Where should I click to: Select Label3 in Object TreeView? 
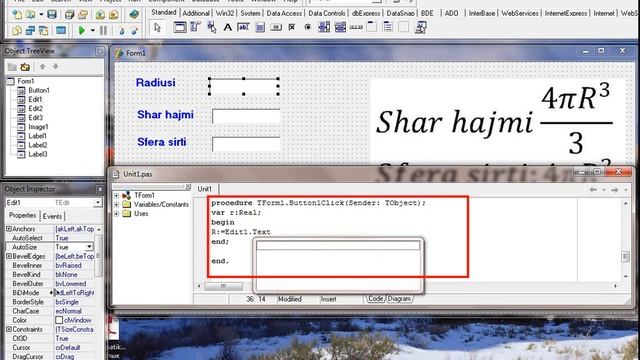(38, 154)
